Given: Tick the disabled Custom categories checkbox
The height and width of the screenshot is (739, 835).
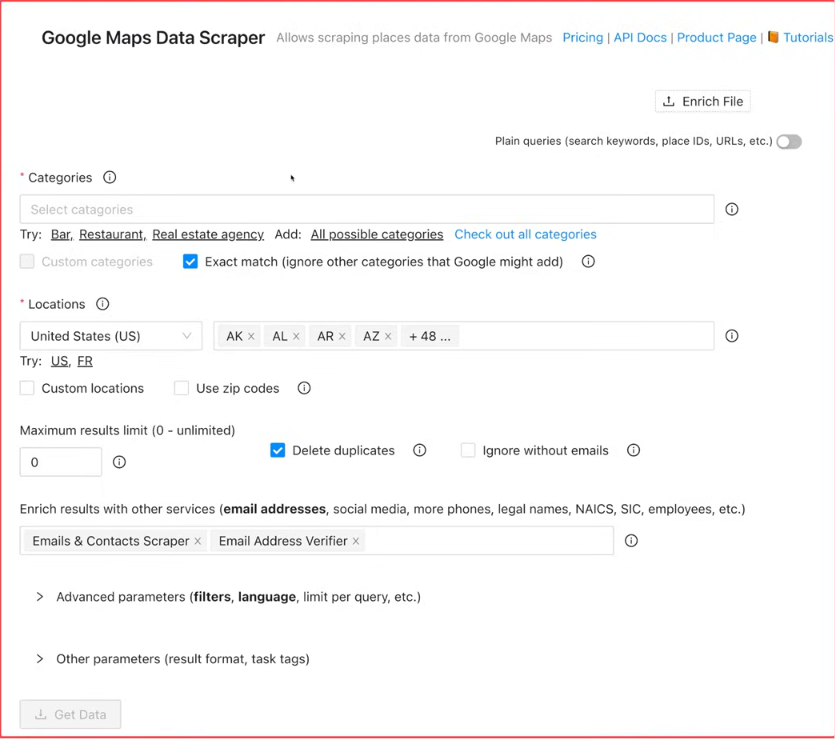Looking at the screenshot, I should click(27, 261).
